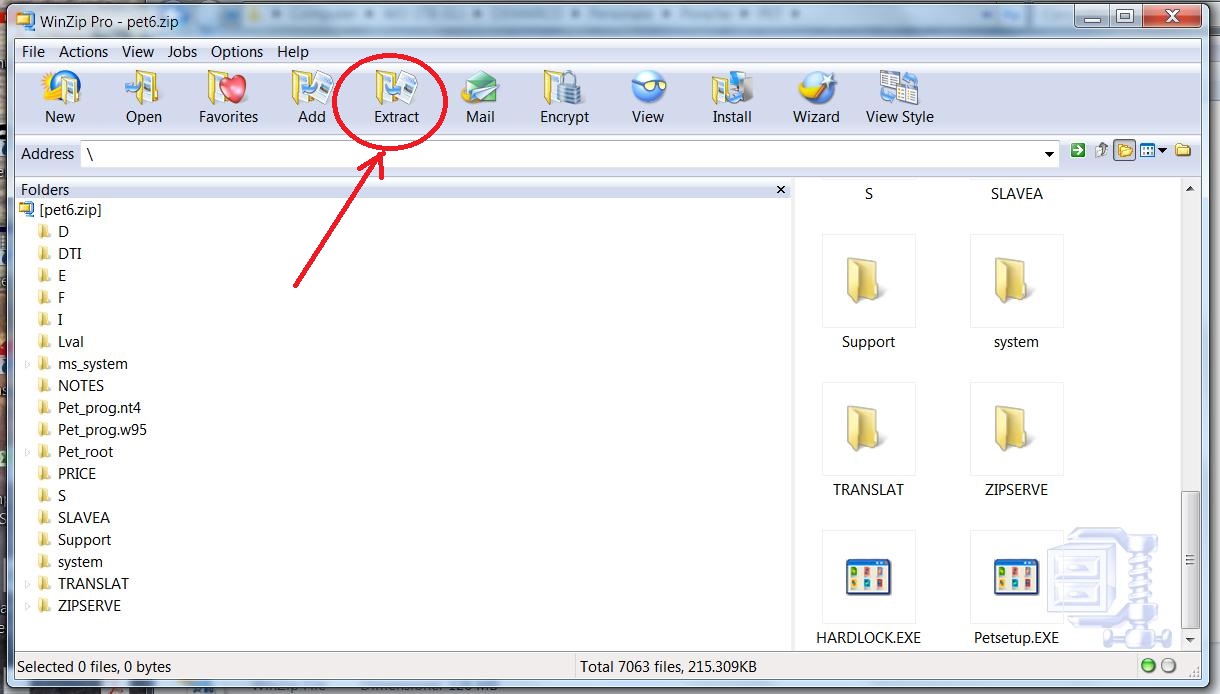Click the scrollbar up arrow
This screenshot has height=694, width=1220.
1190,190
